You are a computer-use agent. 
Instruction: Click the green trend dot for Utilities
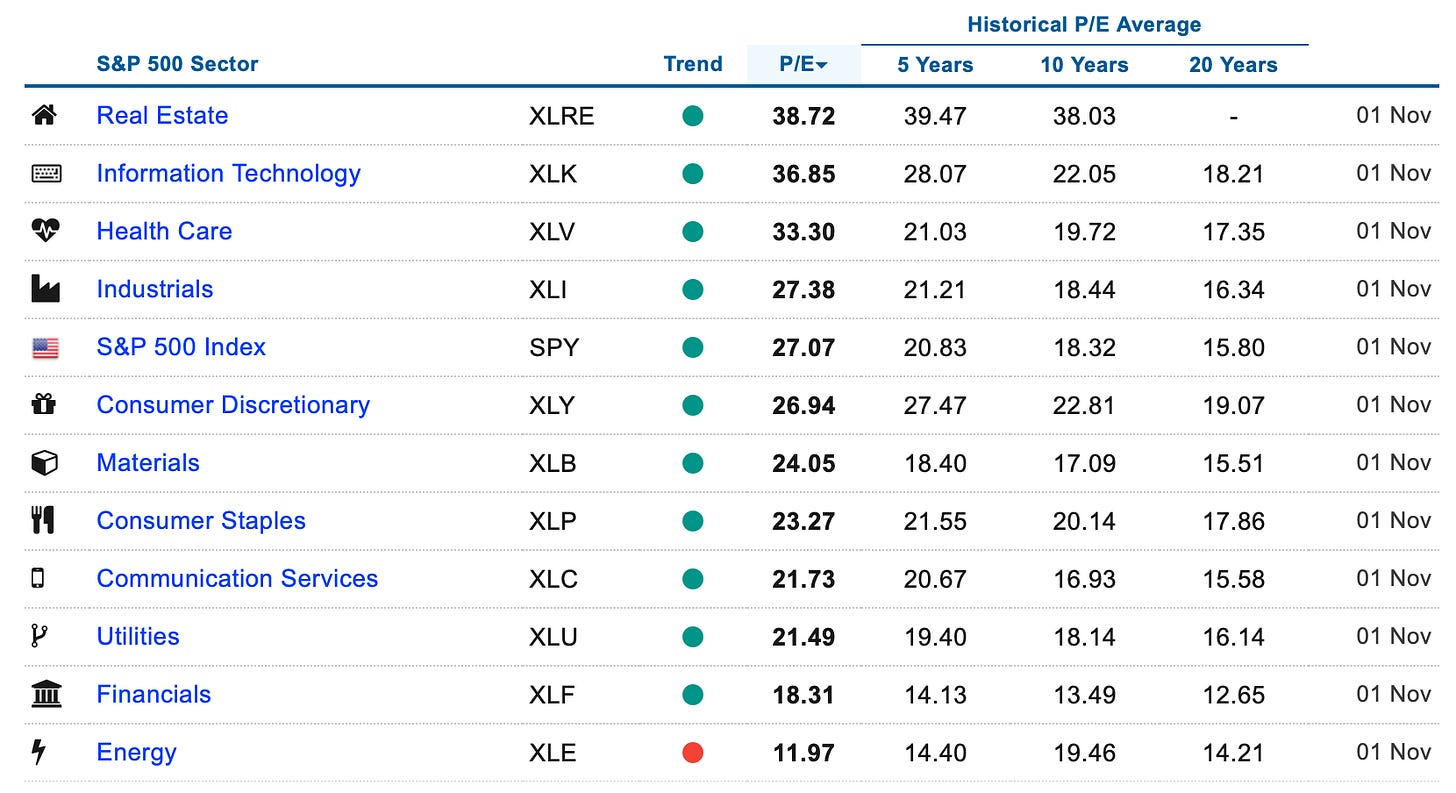[693, 637]
